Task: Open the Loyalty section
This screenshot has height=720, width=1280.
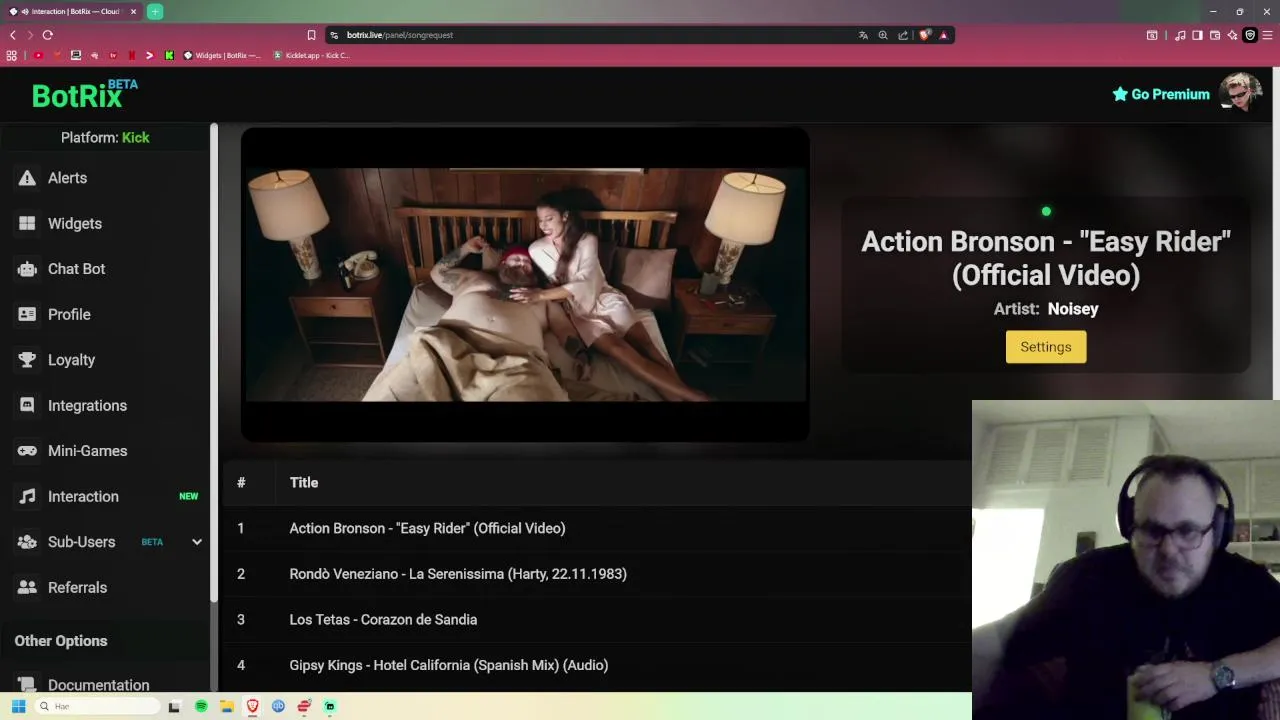Action: tap(71, 360)
